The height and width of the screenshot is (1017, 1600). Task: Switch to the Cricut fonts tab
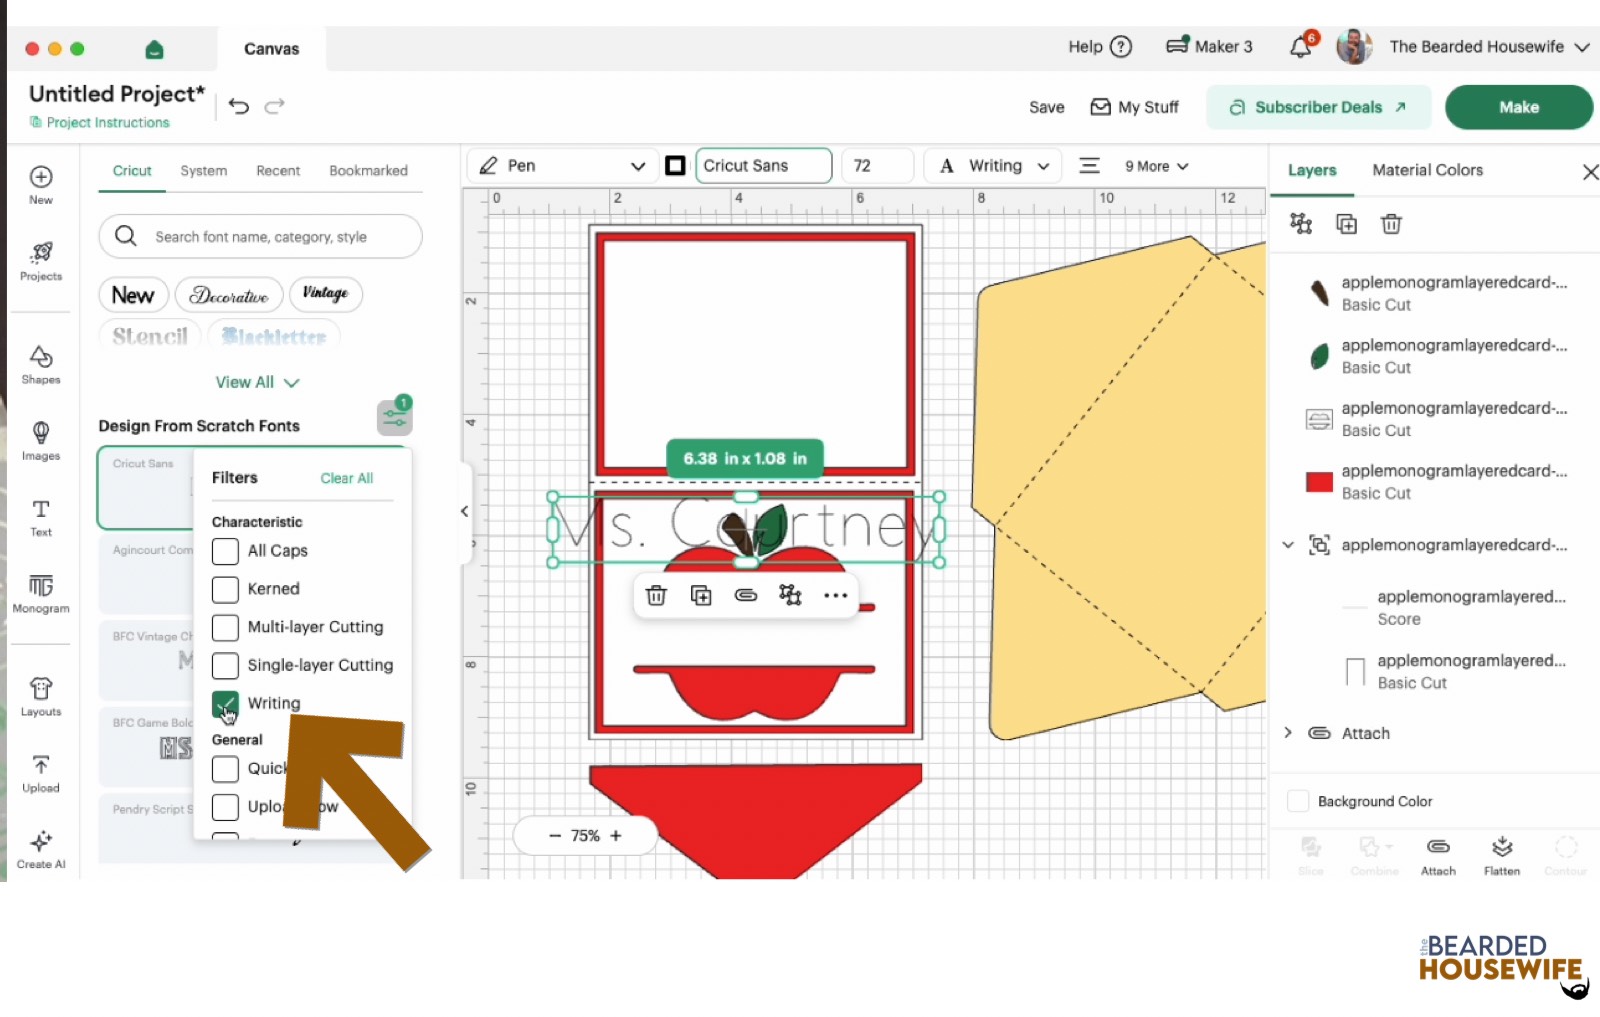132,171
